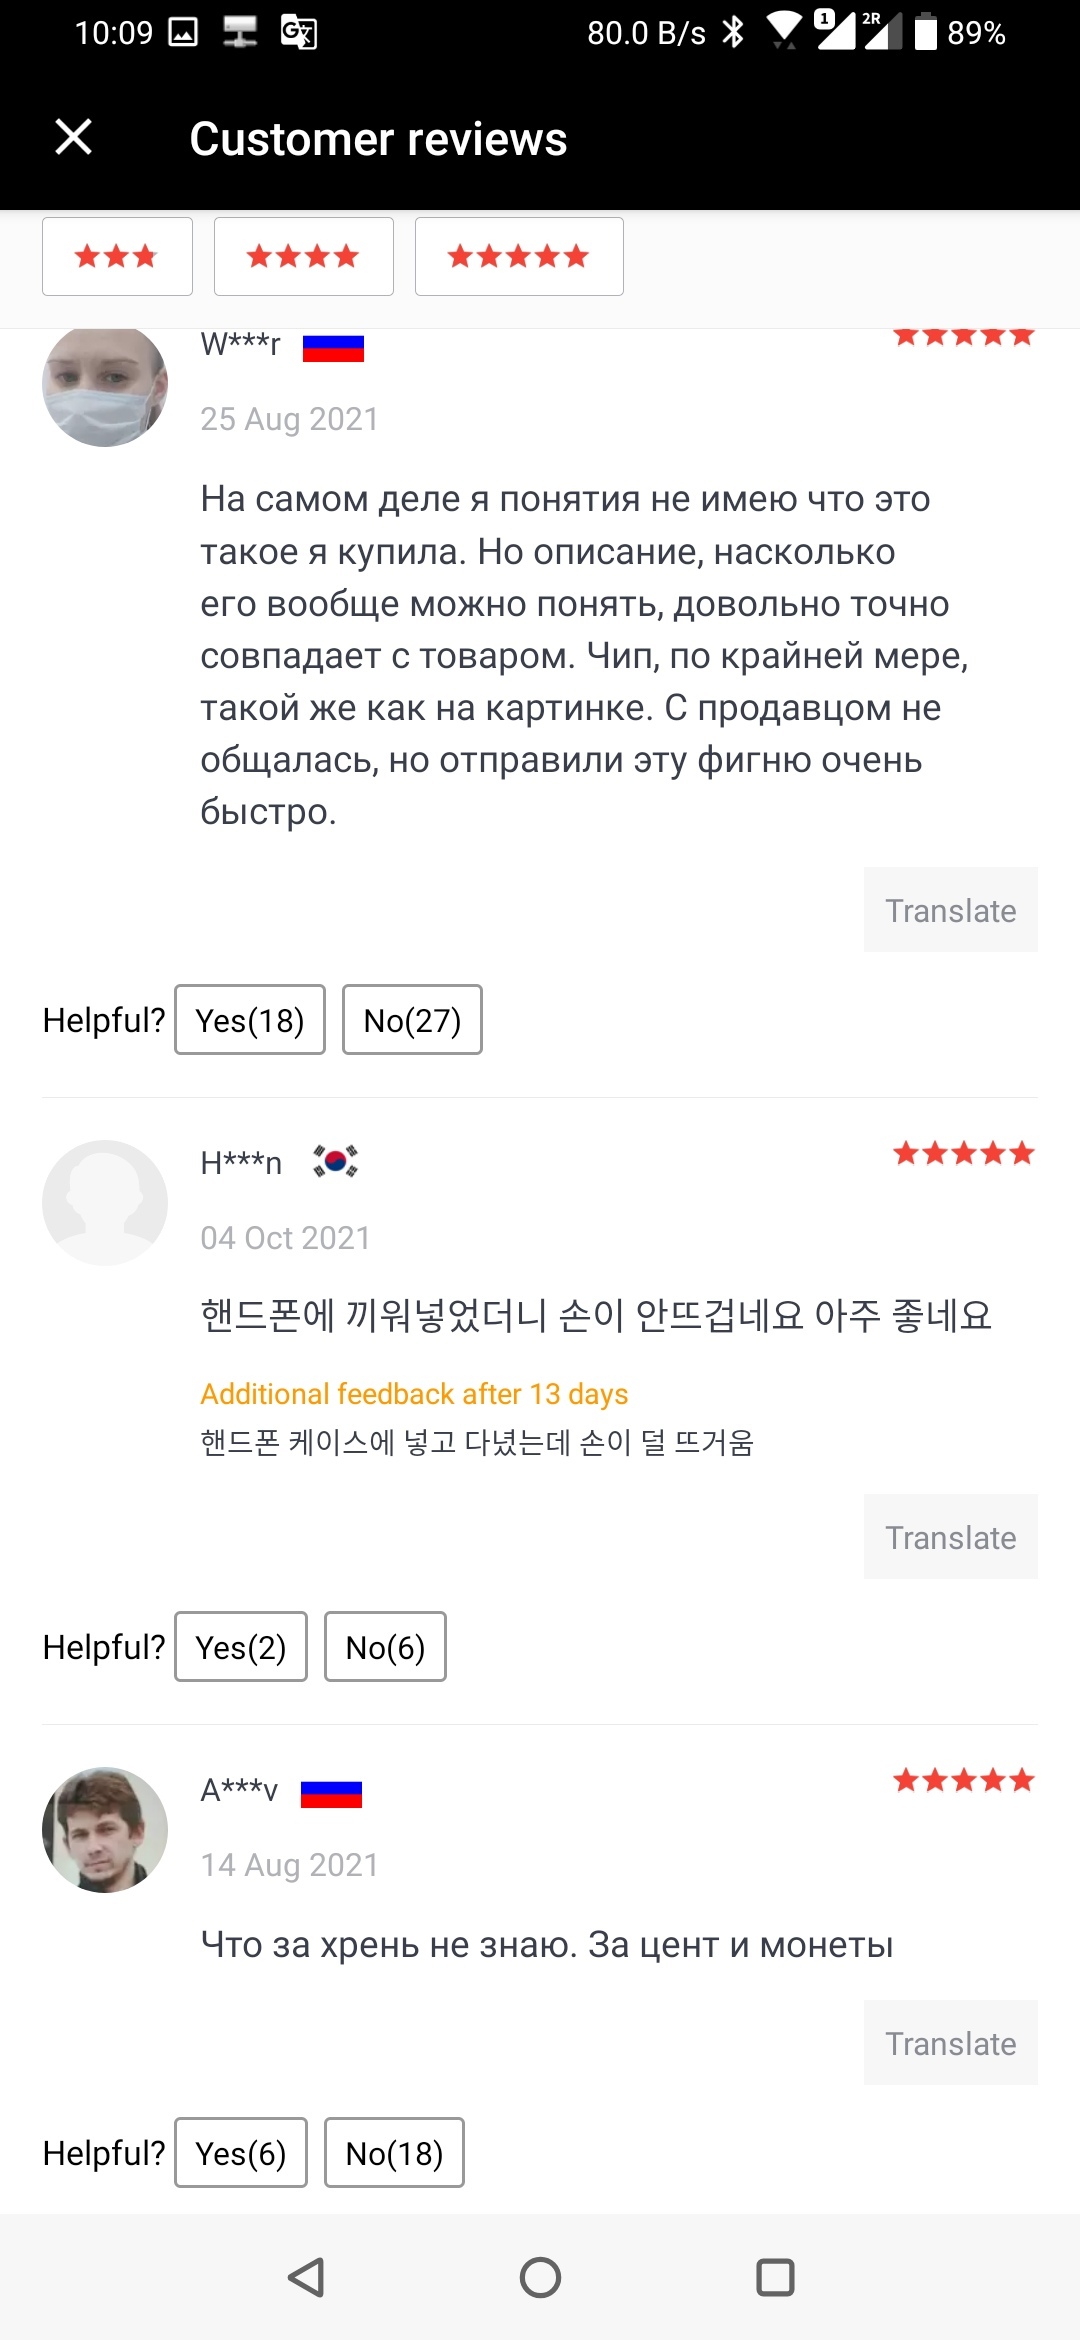Close the Customer reviews screen

click(74, 137)
